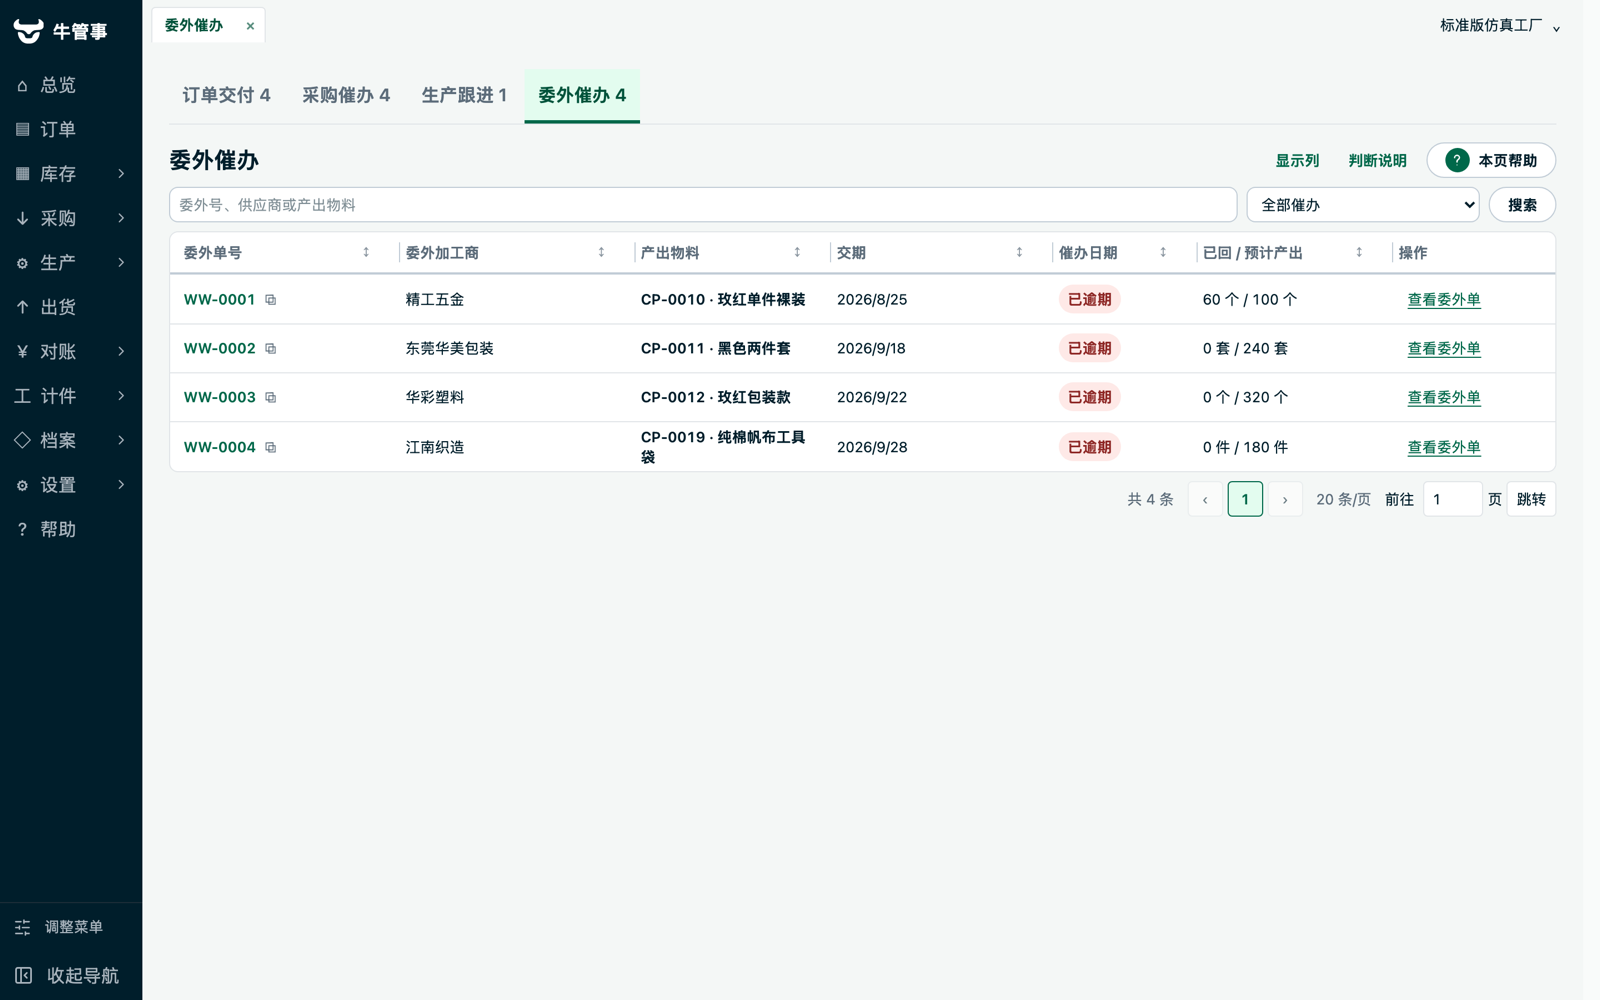Switch to the 采购催办 4 tab
Viewport: 1600px width, 1000px height.
[346, 95]
